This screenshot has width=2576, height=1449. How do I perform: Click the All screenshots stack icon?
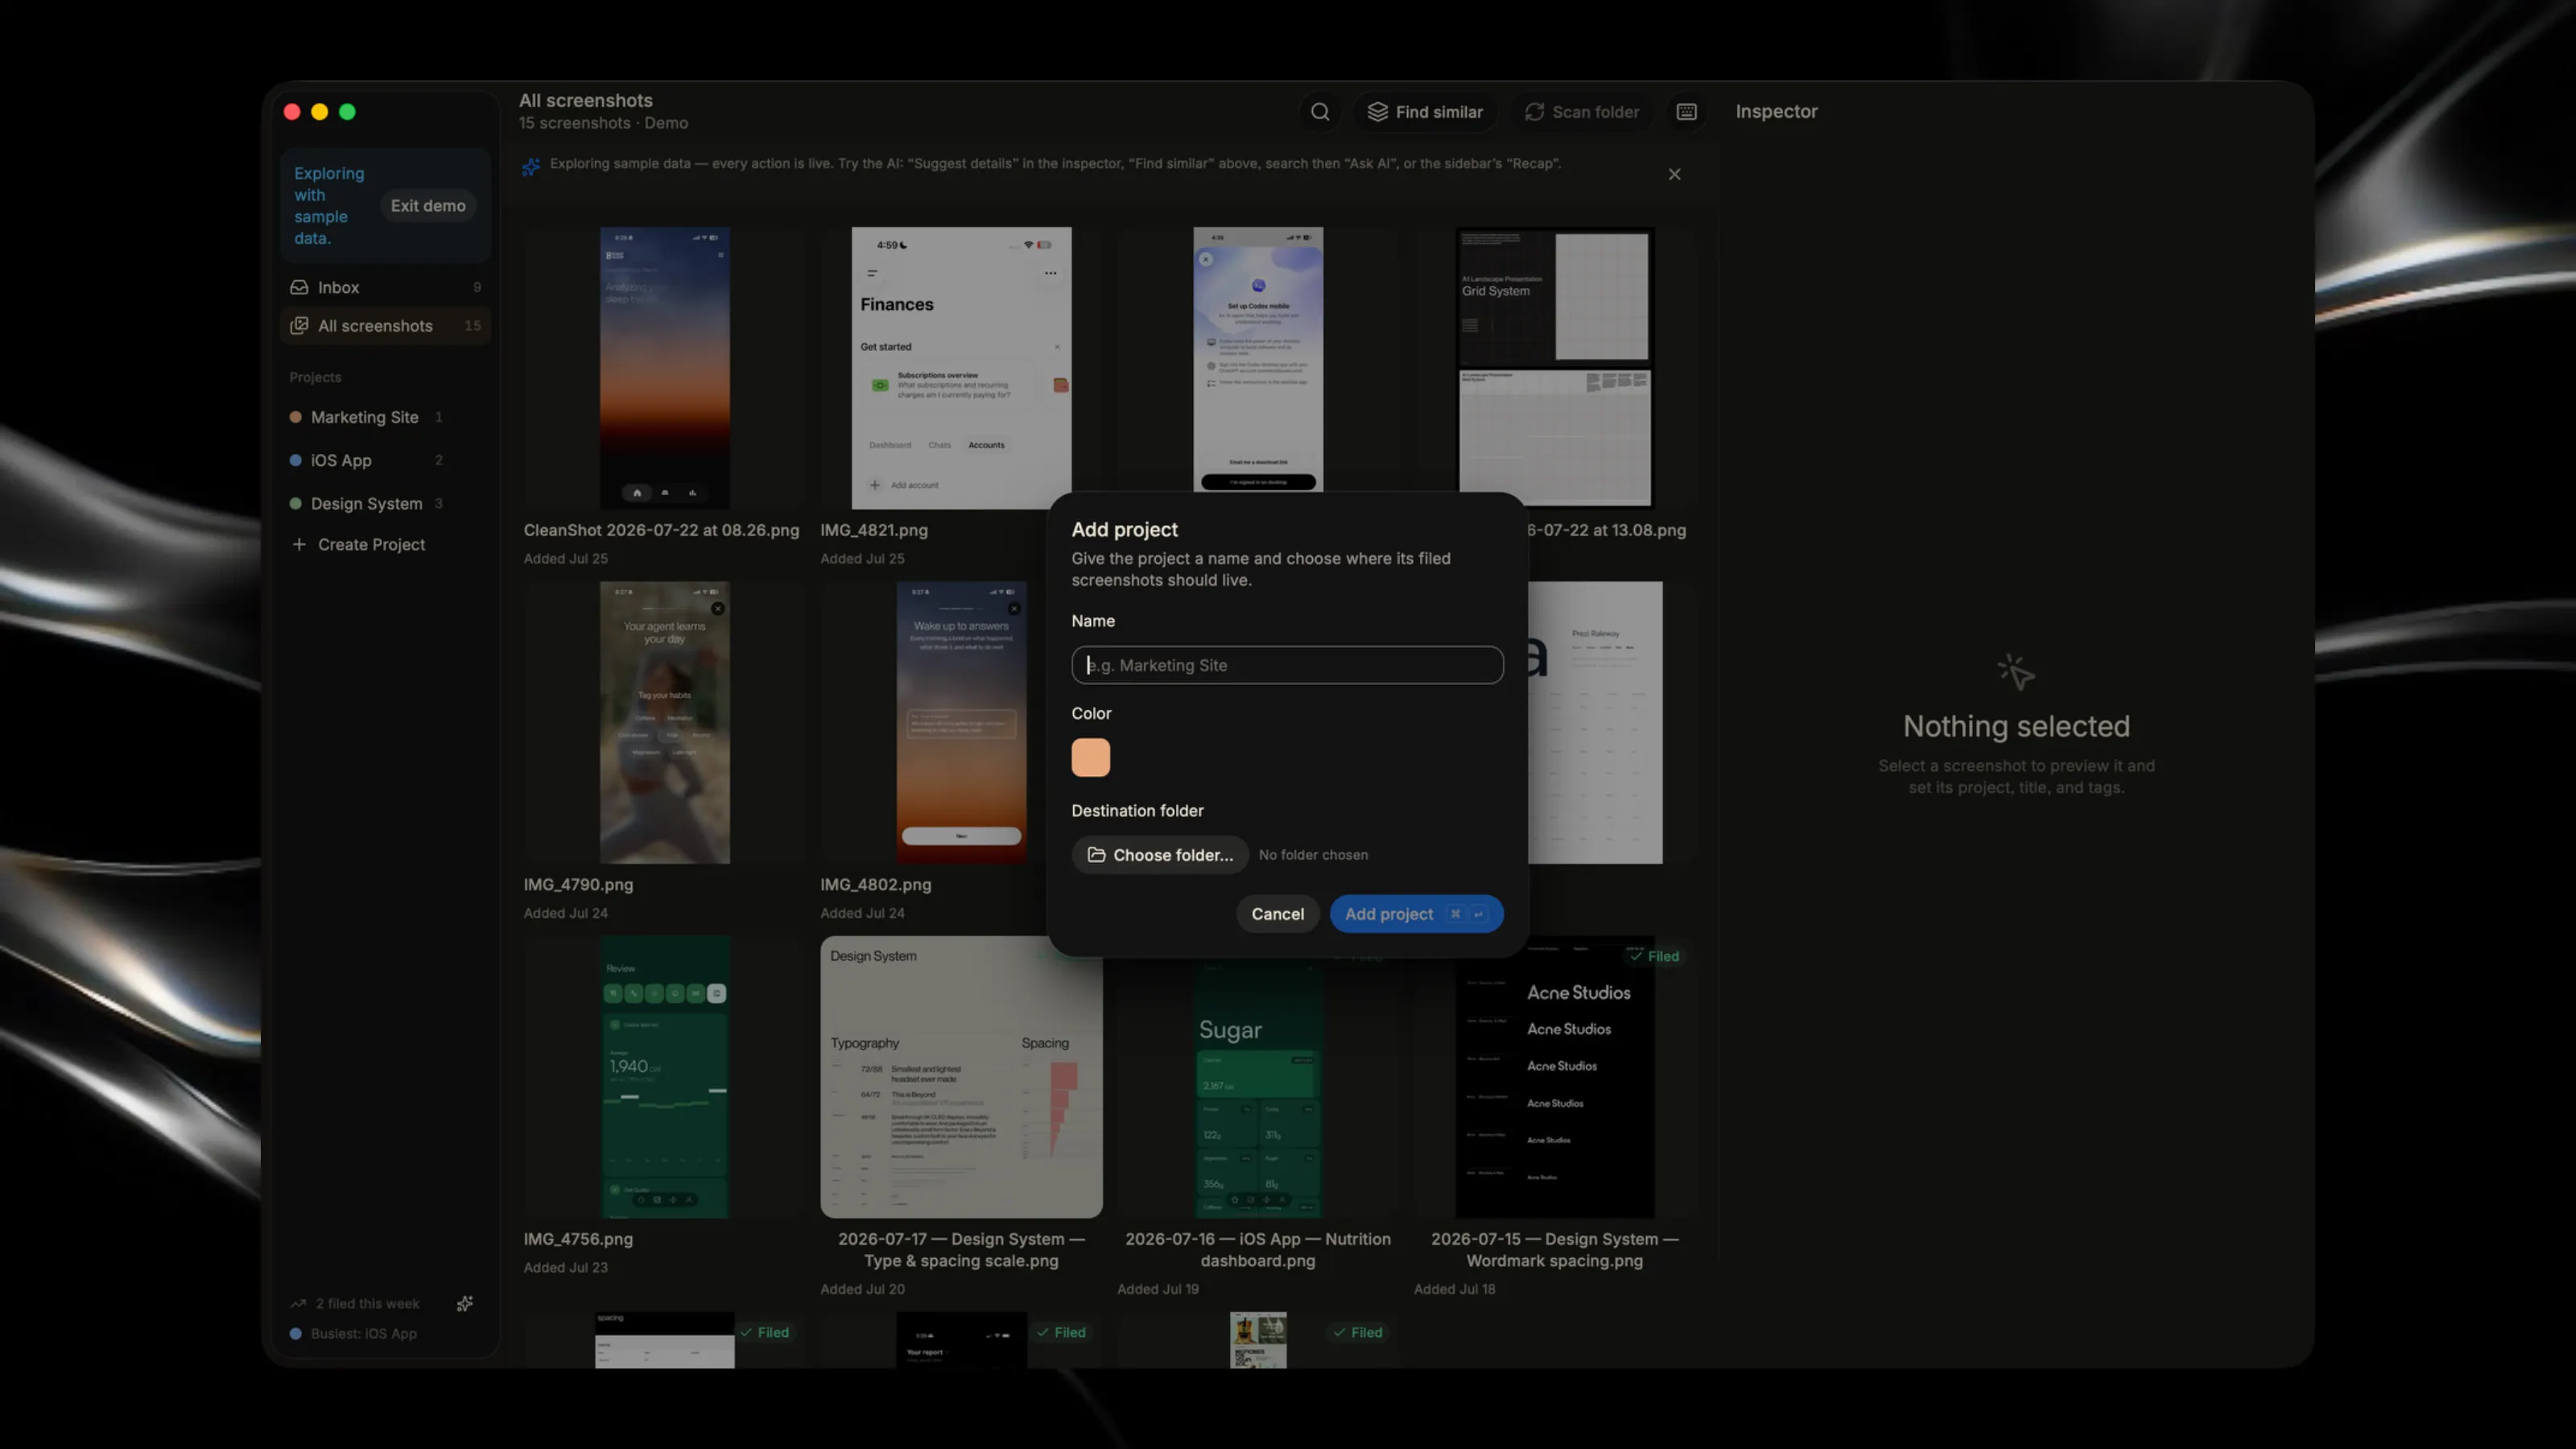pyautogui.click(x=299, y=326)
